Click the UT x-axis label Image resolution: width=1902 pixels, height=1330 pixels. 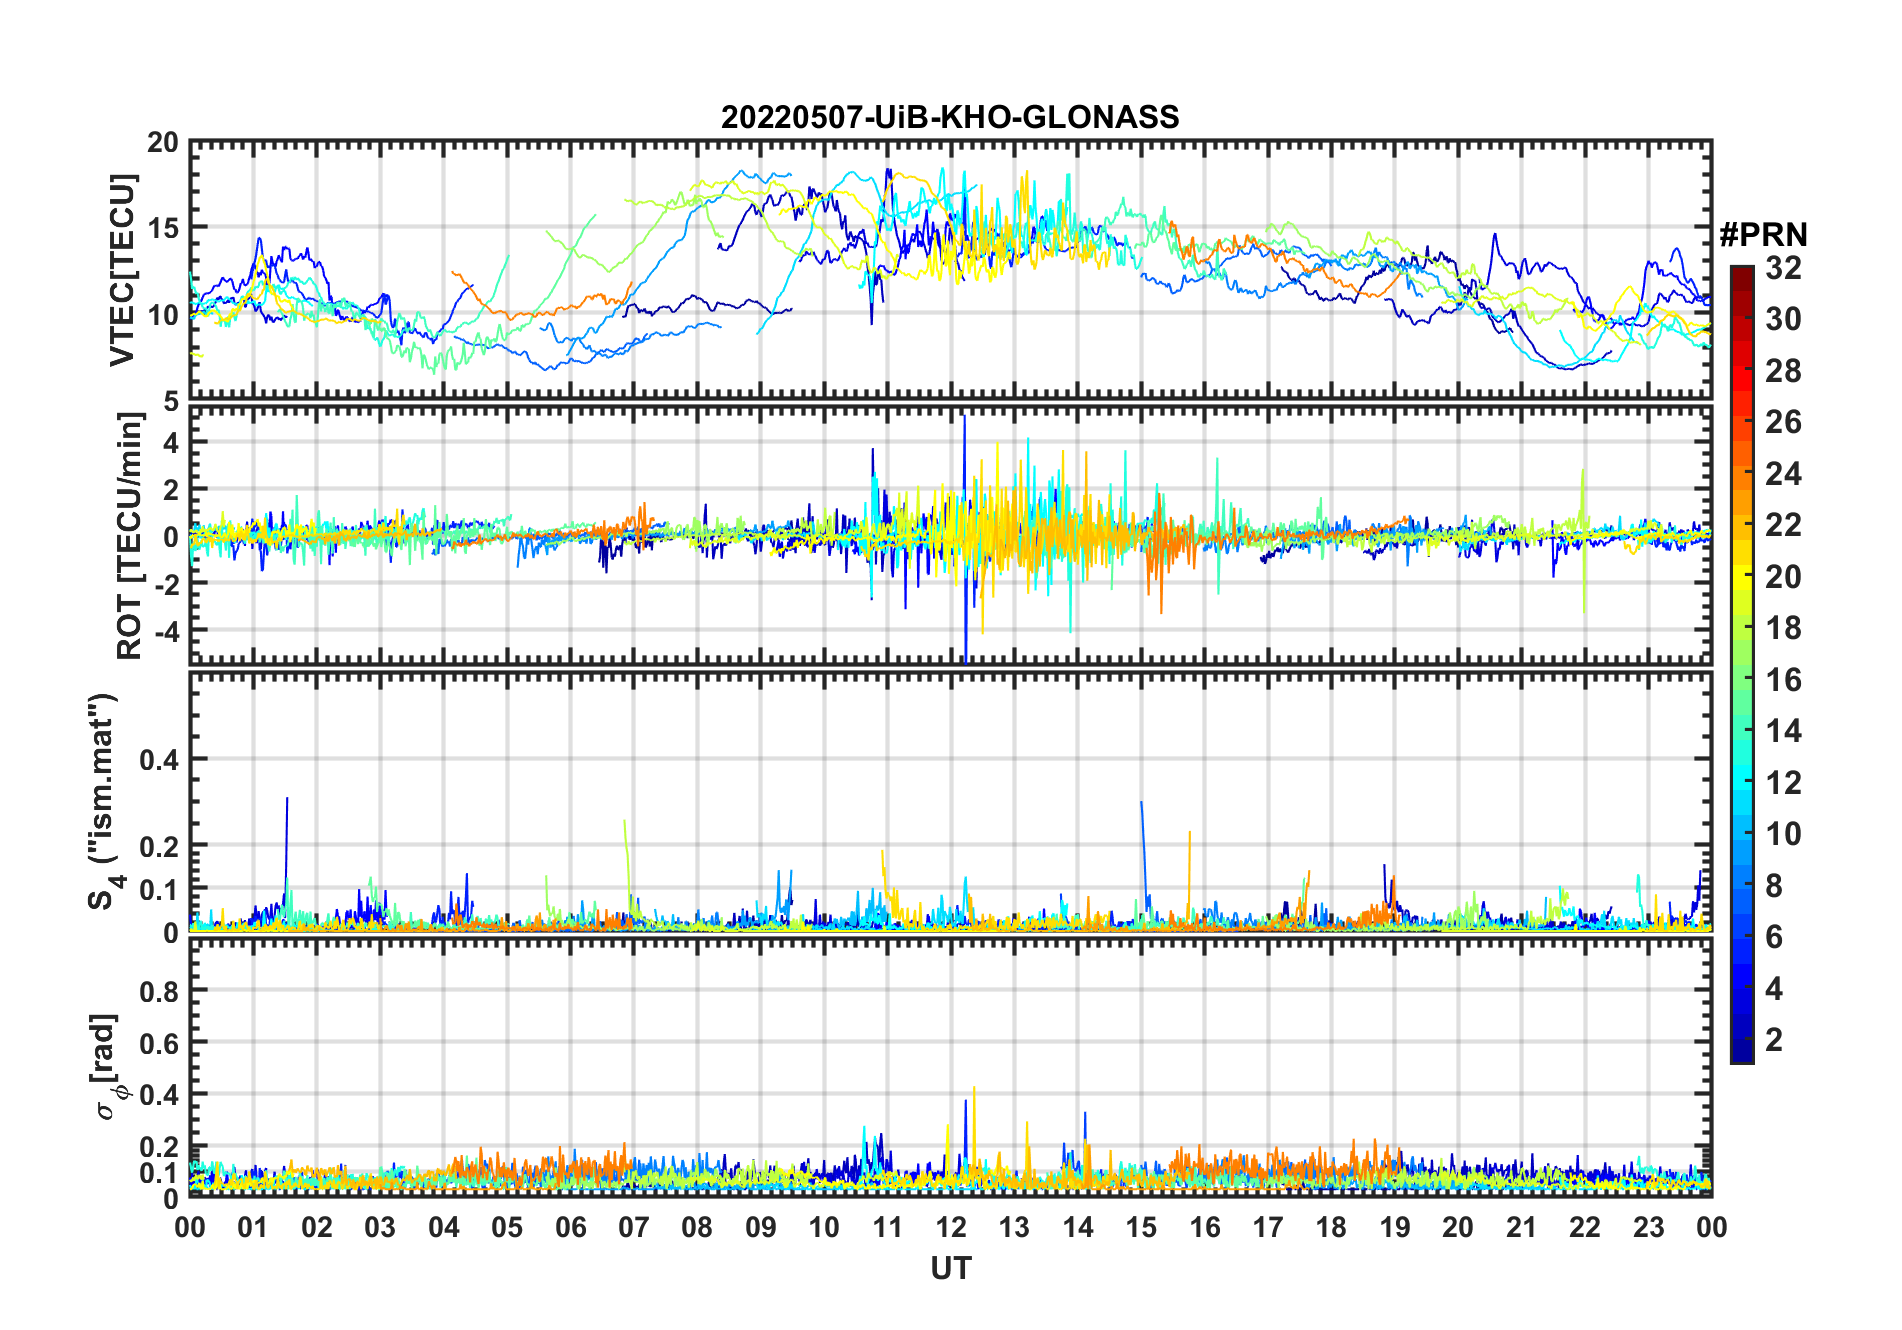coord(950,1268)
